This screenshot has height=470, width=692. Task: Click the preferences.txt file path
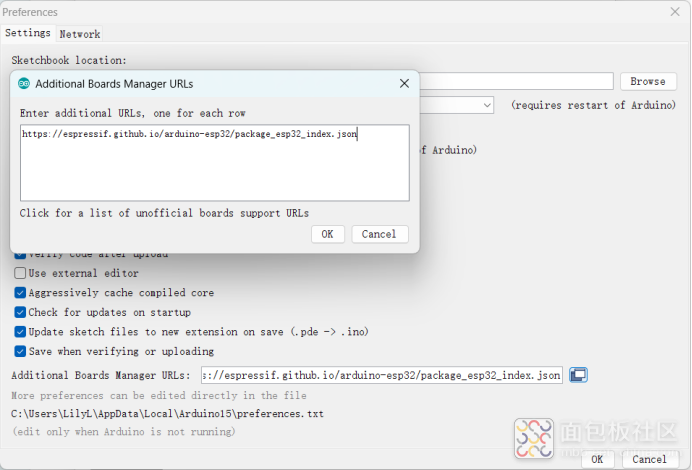pyautogui.click(x=167, y=413)
